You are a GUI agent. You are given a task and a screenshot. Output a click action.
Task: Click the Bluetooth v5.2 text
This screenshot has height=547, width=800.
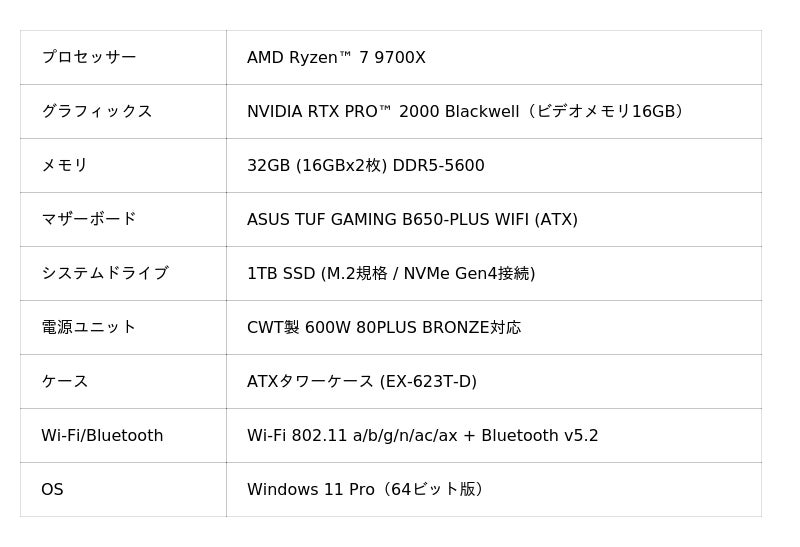pyautogui.click(x=540, y=436)
